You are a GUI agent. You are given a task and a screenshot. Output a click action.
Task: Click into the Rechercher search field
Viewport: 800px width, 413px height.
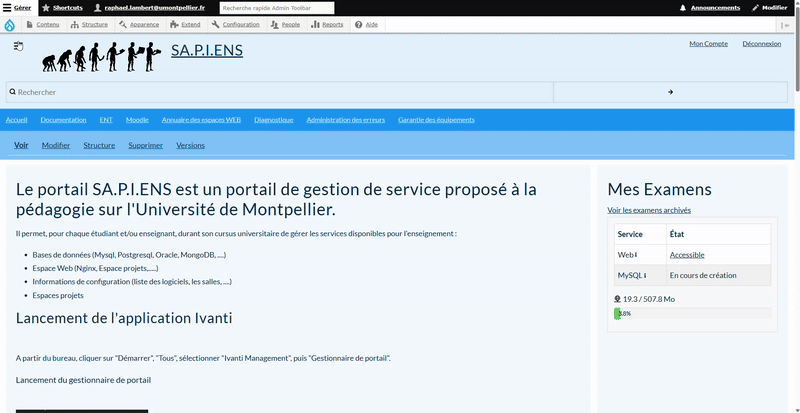coord(279,92)
